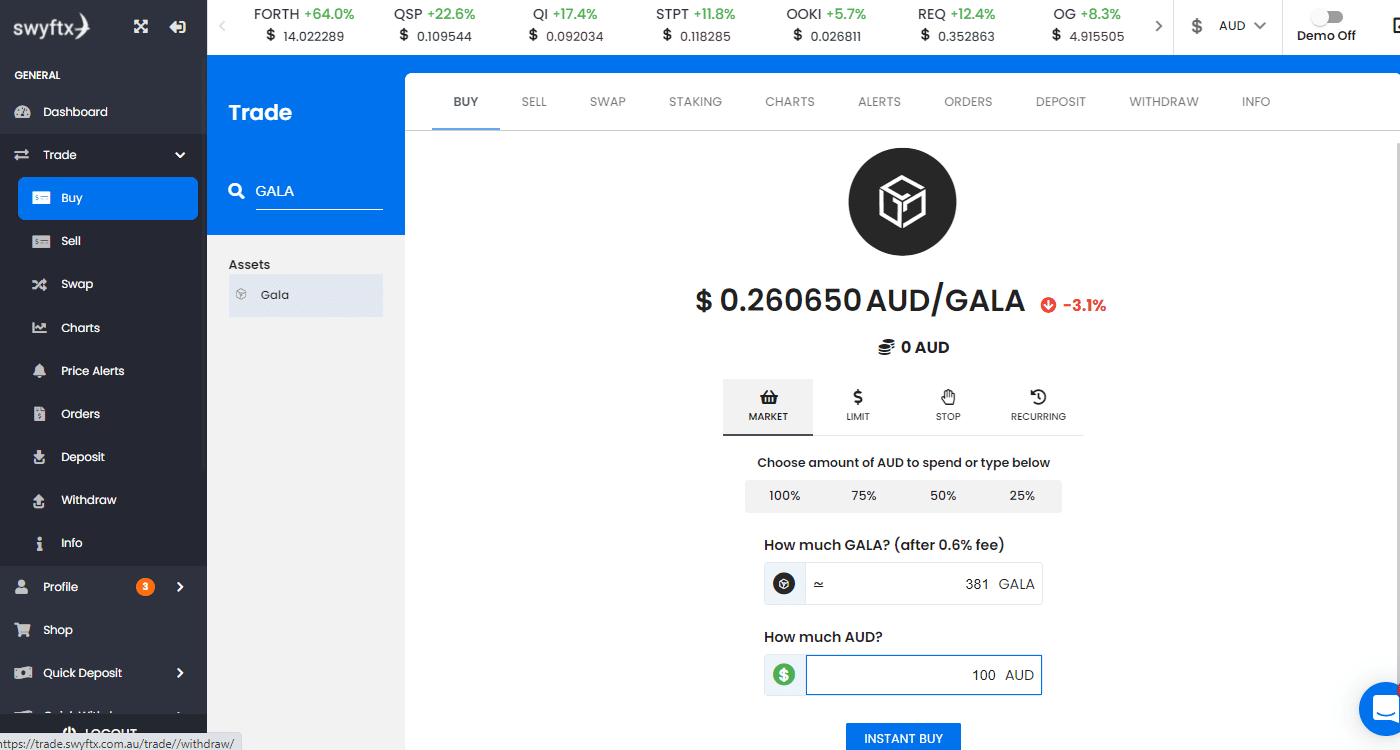Viewport: 1400px width, 750px height.
Task: Click the INSTANT BUY button
Action: point(903,738)
